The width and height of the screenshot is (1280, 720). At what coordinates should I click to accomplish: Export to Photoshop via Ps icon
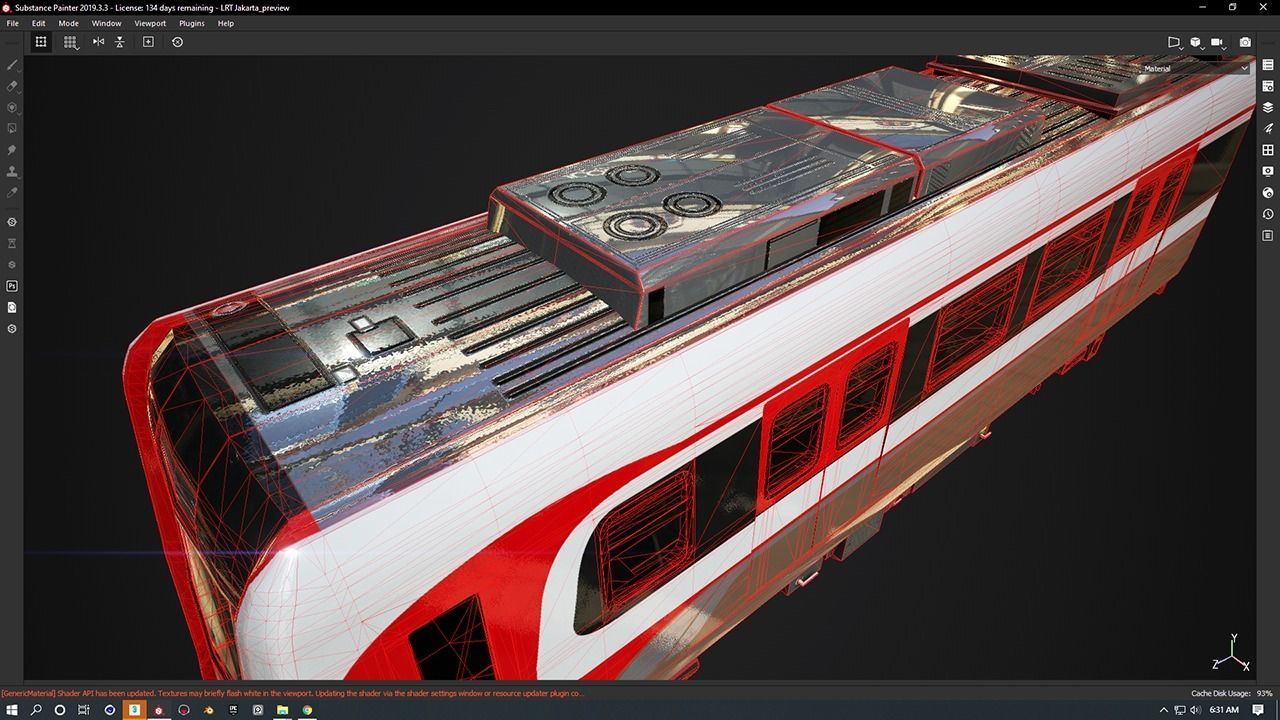pyautogui.click(x=12, y=286)
